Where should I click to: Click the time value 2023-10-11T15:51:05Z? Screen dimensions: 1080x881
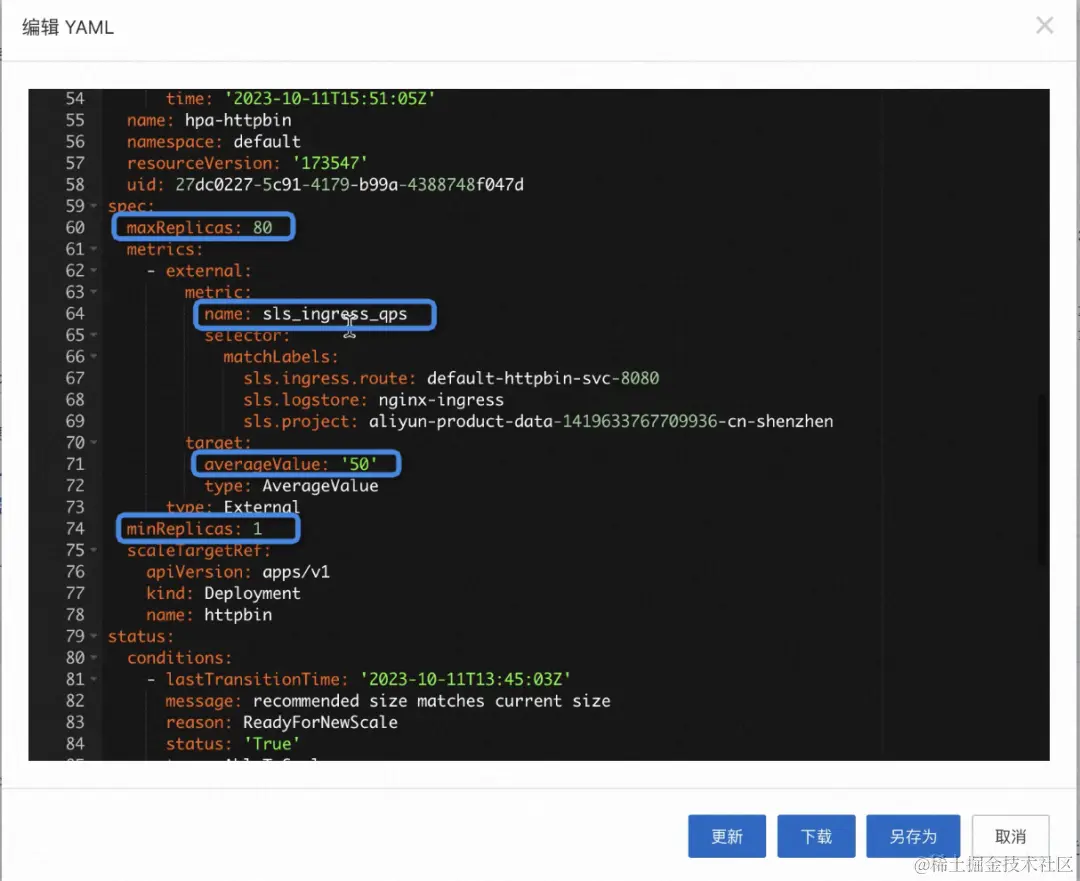click(330, 99)
